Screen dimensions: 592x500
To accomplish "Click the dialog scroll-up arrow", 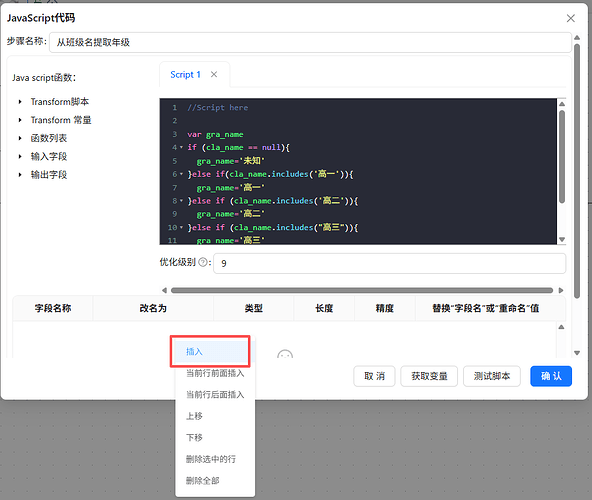I will point(577,37).
